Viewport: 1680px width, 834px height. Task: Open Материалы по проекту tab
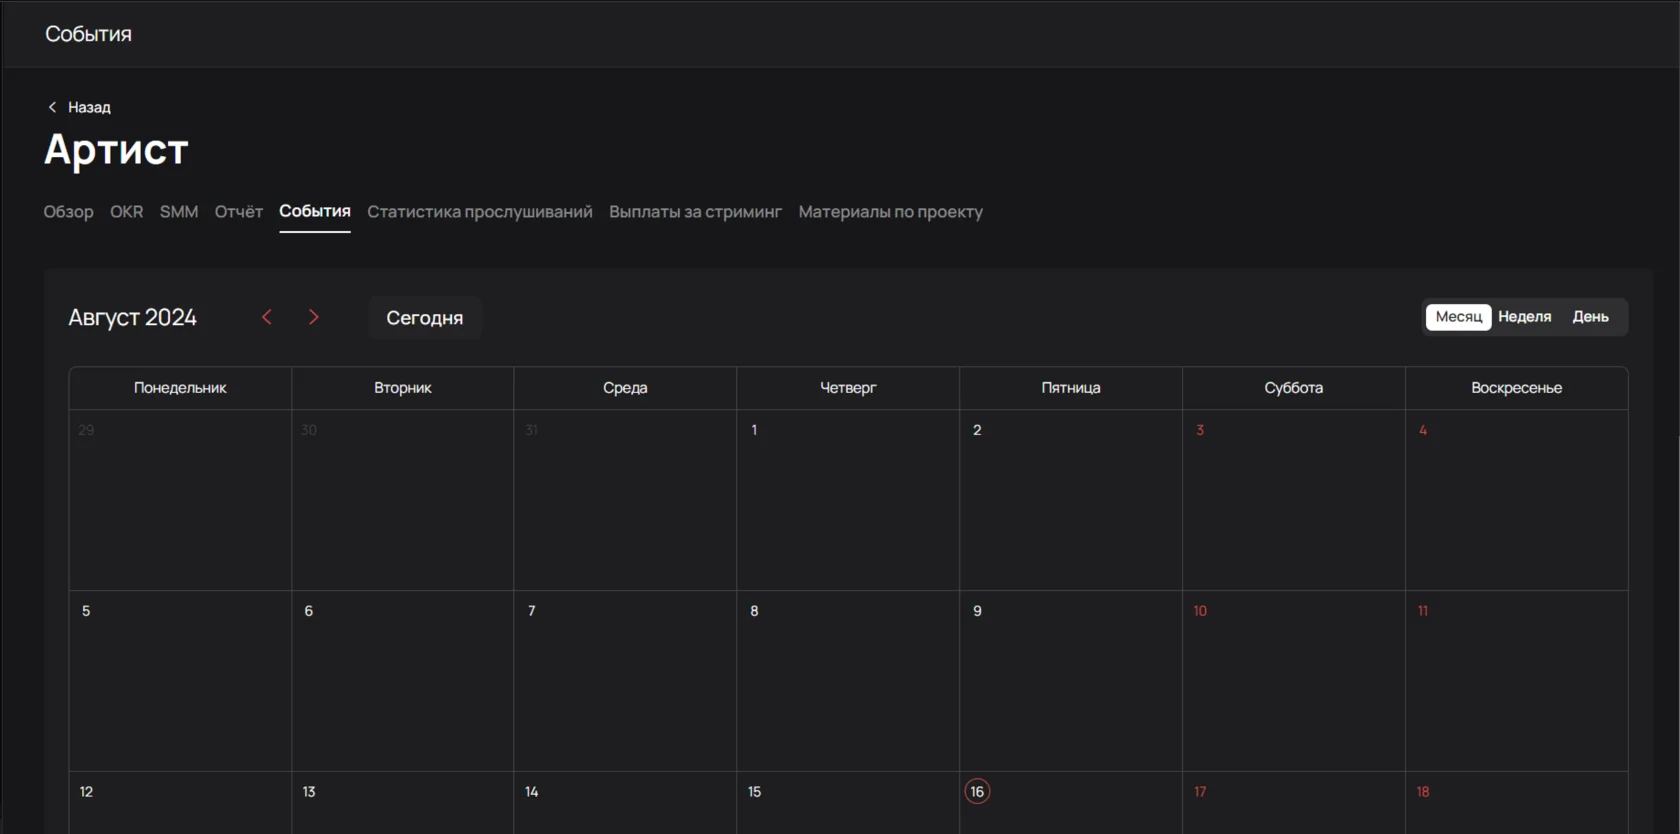point(890,212)
